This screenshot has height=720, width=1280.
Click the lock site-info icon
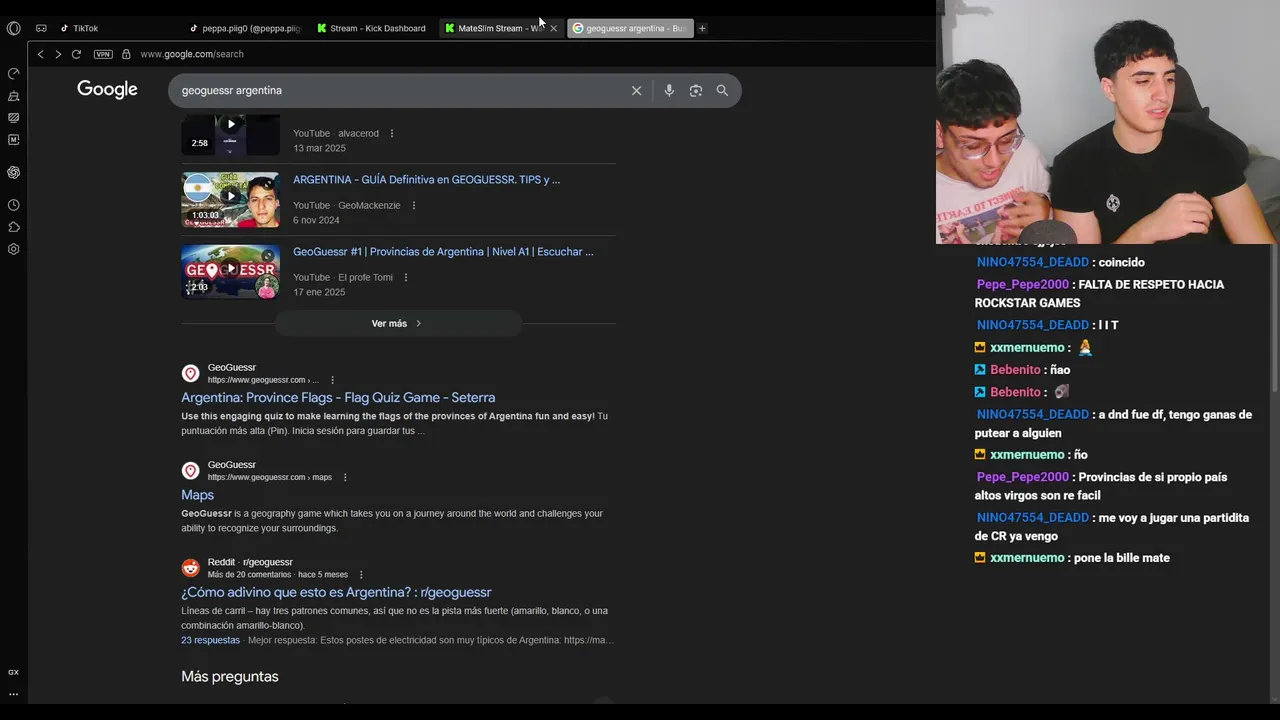[126, 54]
